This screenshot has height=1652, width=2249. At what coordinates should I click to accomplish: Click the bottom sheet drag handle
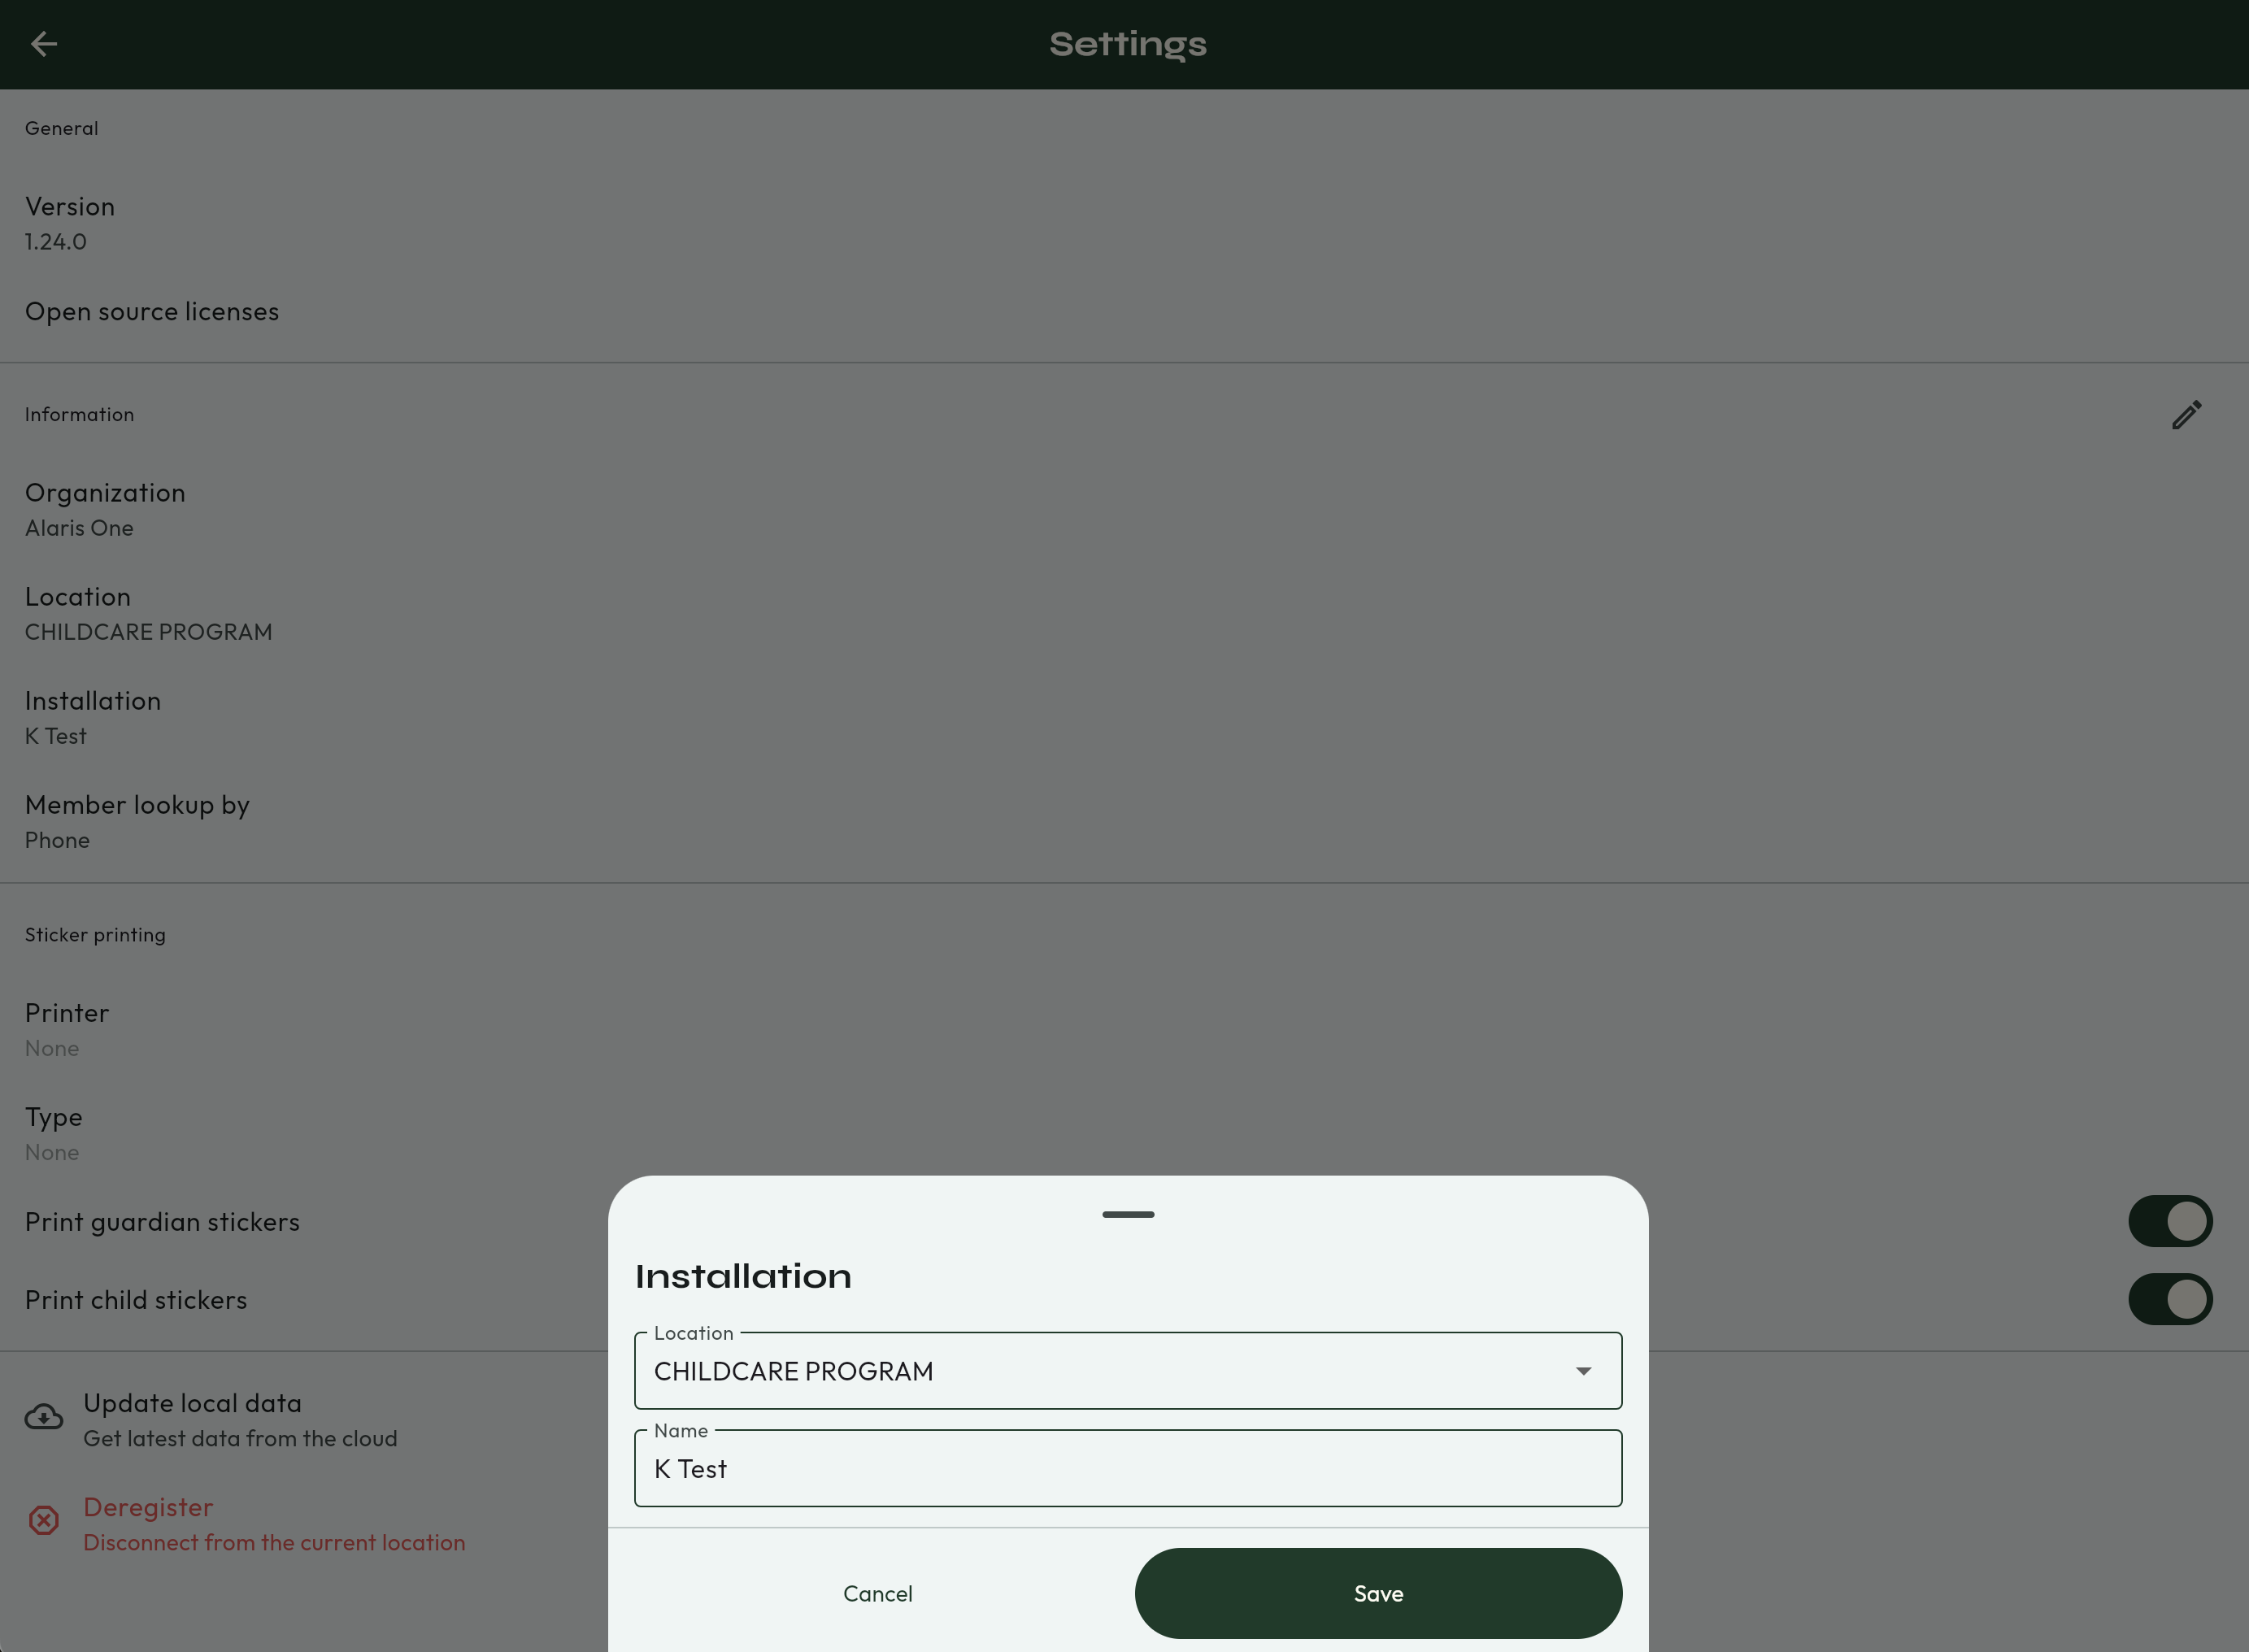click(x=1128, y=1214)
